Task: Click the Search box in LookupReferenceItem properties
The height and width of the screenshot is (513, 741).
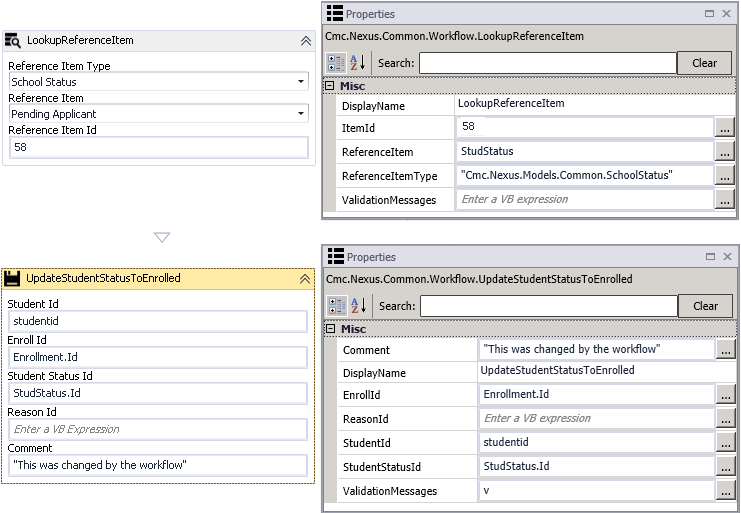Action: (x=548, y=63)
